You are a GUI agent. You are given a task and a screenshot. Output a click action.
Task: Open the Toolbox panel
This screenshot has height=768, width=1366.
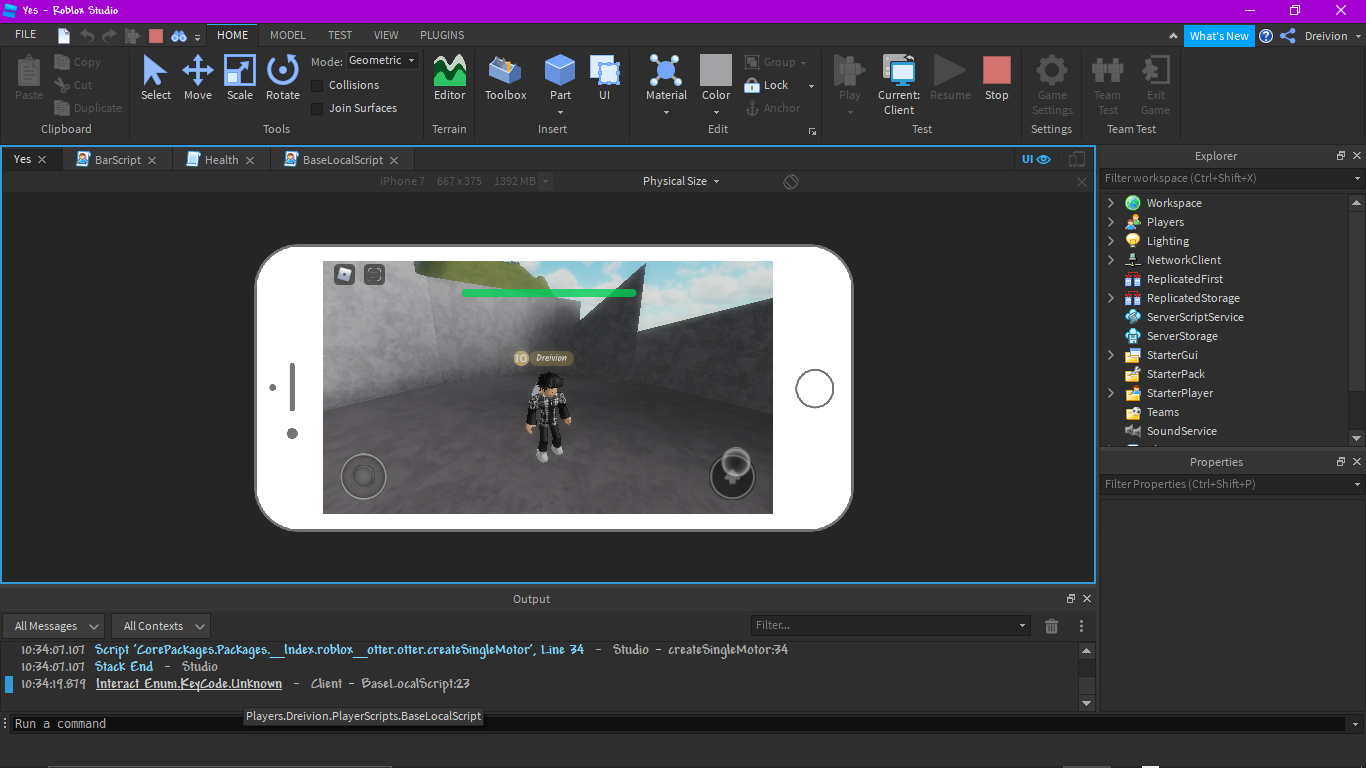505,78
